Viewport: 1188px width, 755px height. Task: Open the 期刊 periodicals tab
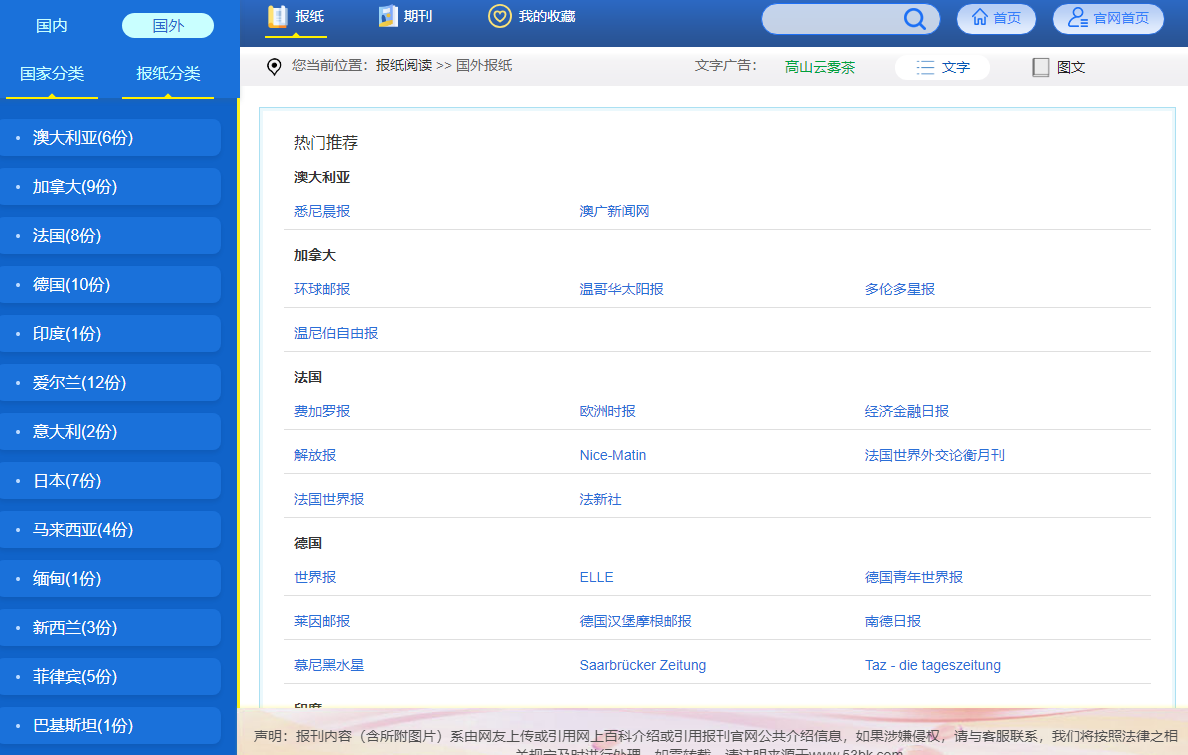pos(405,17)
